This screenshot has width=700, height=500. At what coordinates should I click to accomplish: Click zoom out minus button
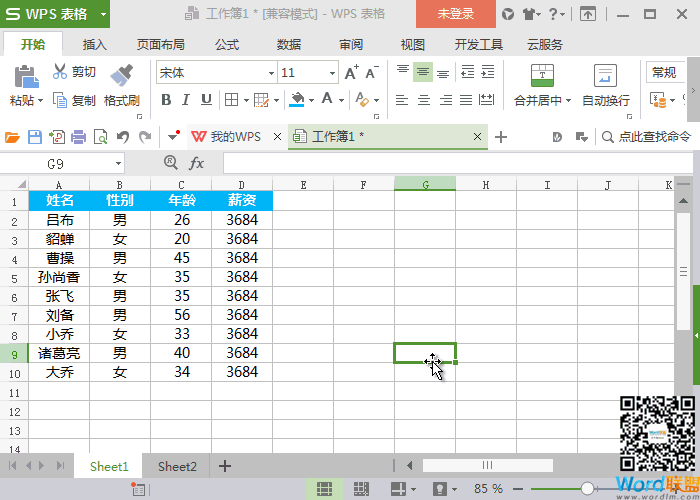tap(517, 489)
